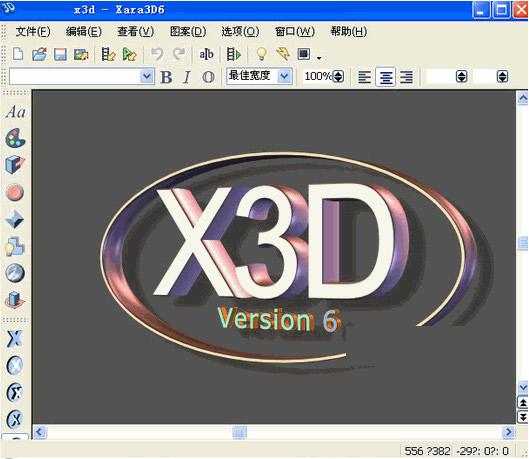Click the 100% size stepper arrows
The height and width of the screenshot is (459, 529).
point(338,77)
